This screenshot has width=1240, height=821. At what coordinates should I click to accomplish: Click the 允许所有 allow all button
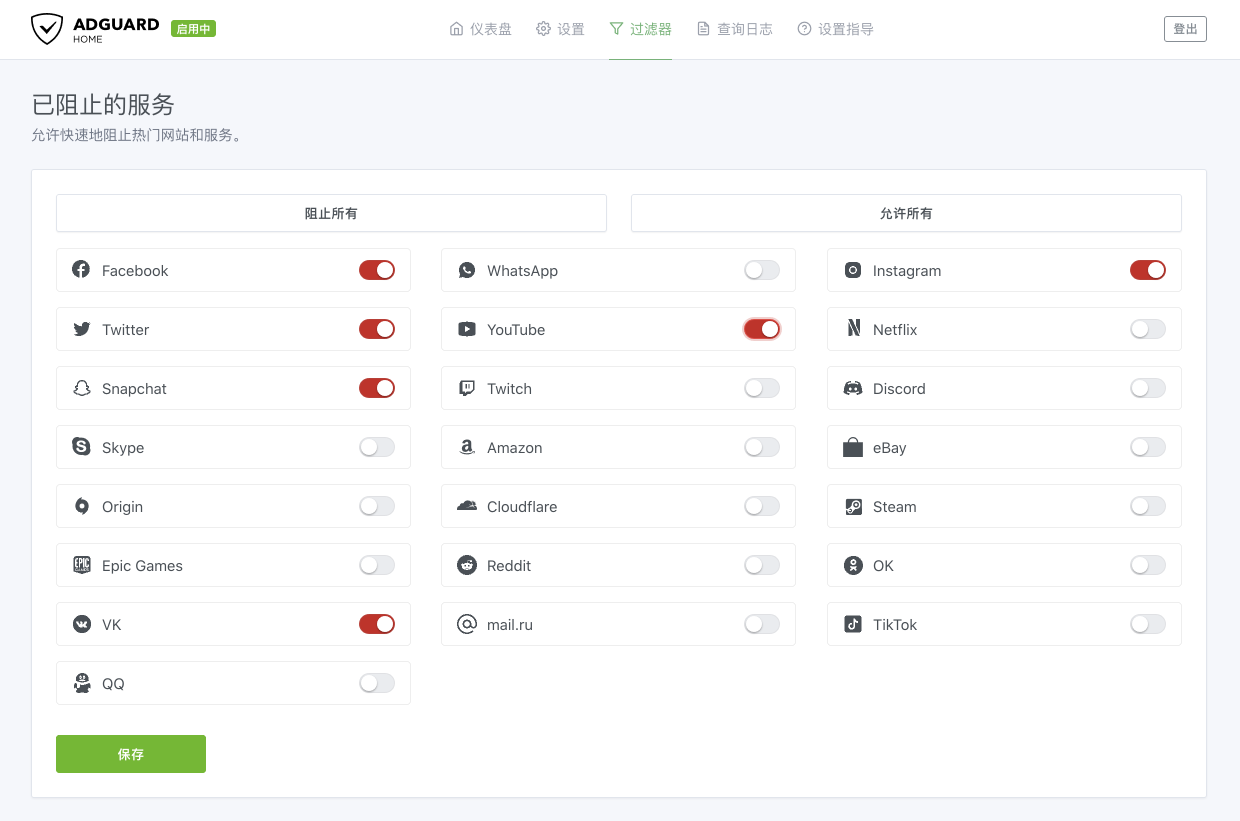pyautogui.click(x=906, y=213)
